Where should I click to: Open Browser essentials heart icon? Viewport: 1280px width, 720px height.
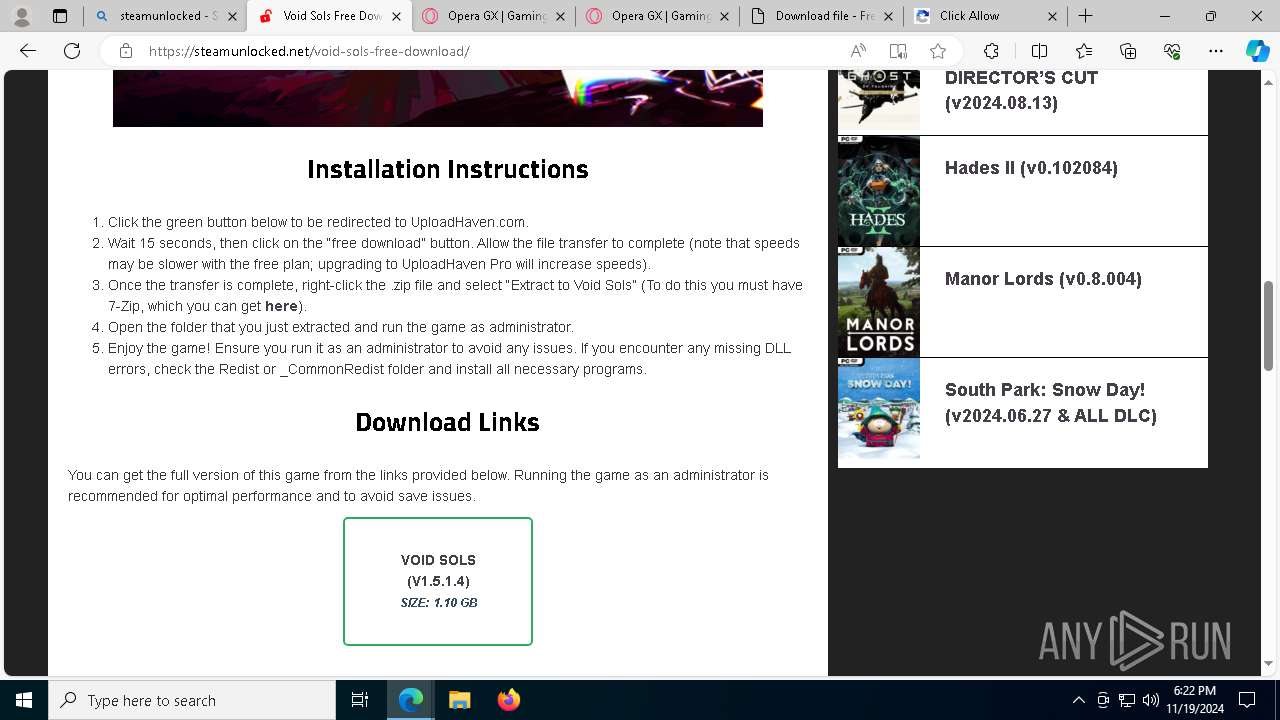point(1172,51)
